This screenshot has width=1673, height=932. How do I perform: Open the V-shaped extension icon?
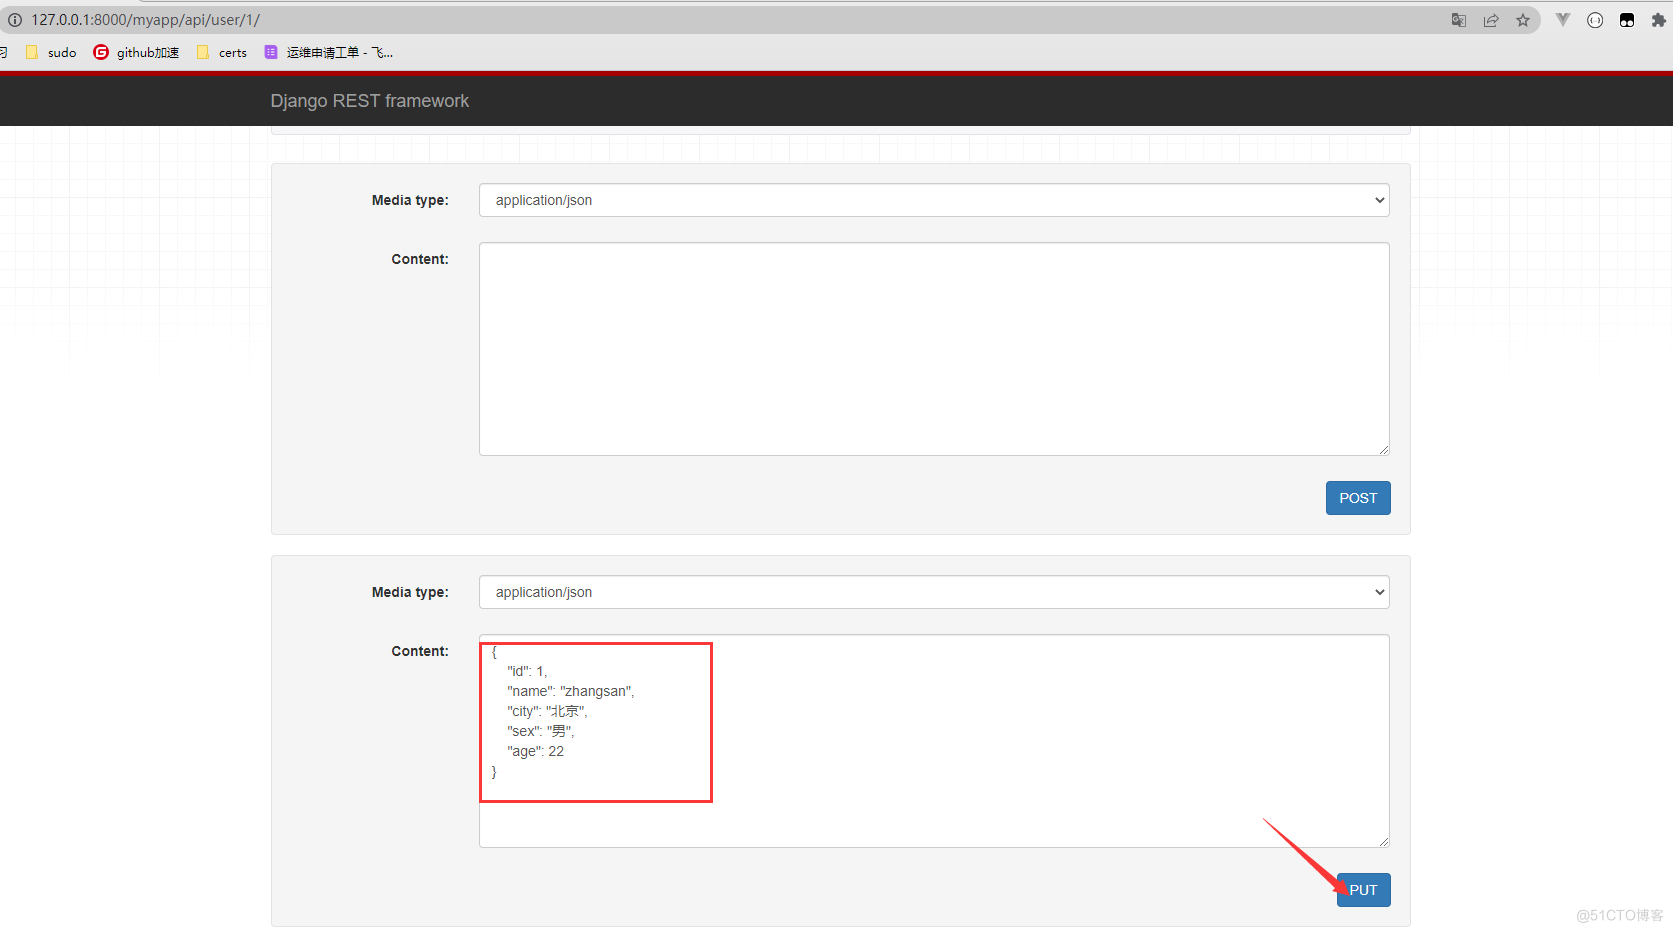1563,20
